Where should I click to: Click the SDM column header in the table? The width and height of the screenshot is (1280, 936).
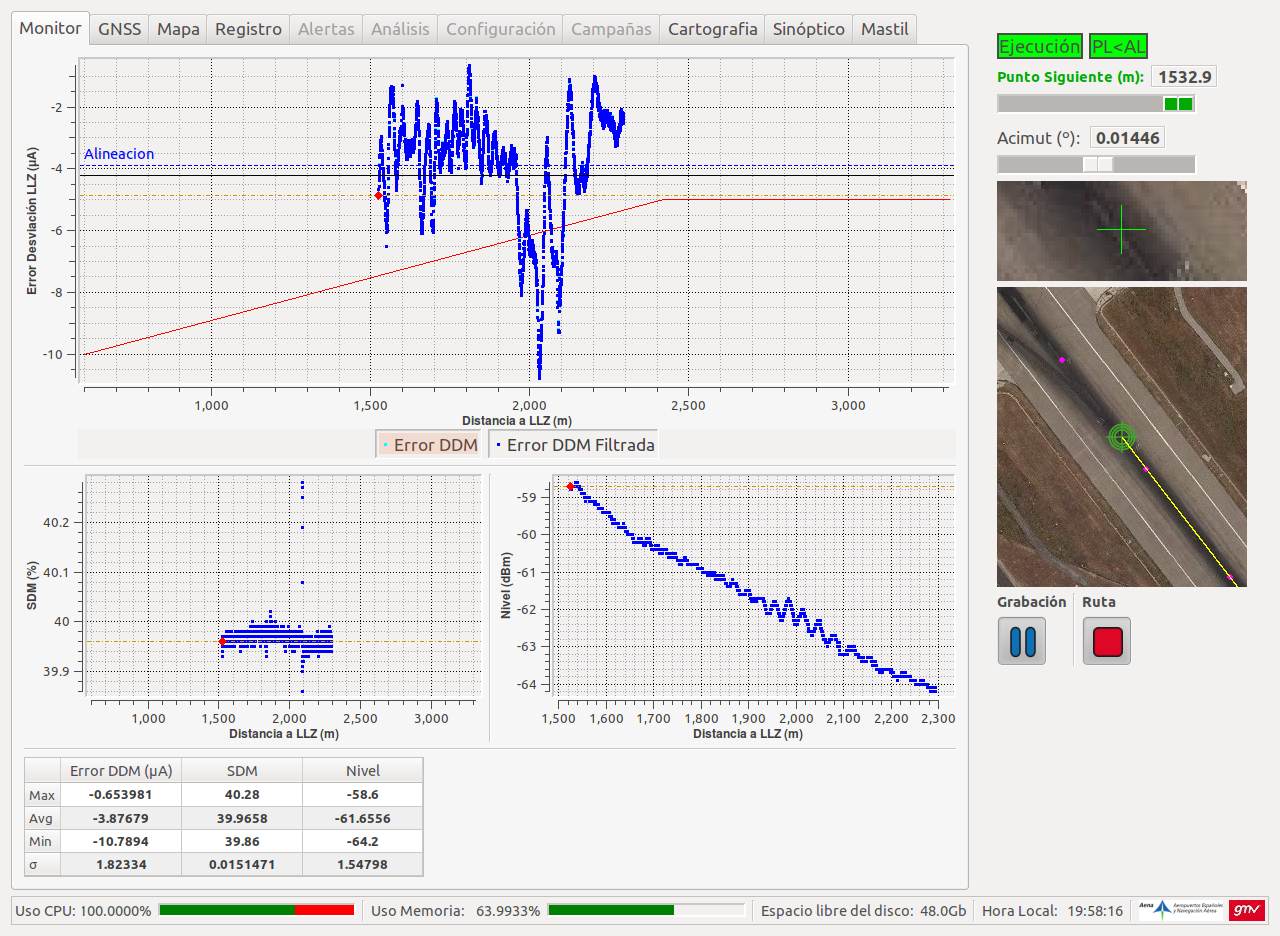pyautogui.click(x=242, y=770)
